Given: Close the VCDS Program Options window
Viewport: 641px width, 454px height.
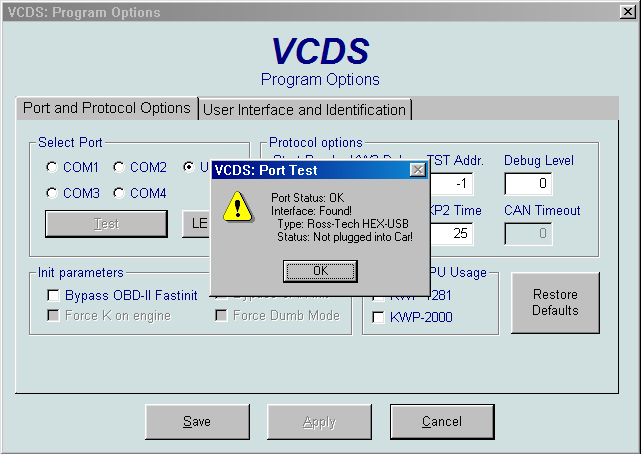Looking at the screenshot, I should coord(628,12).
